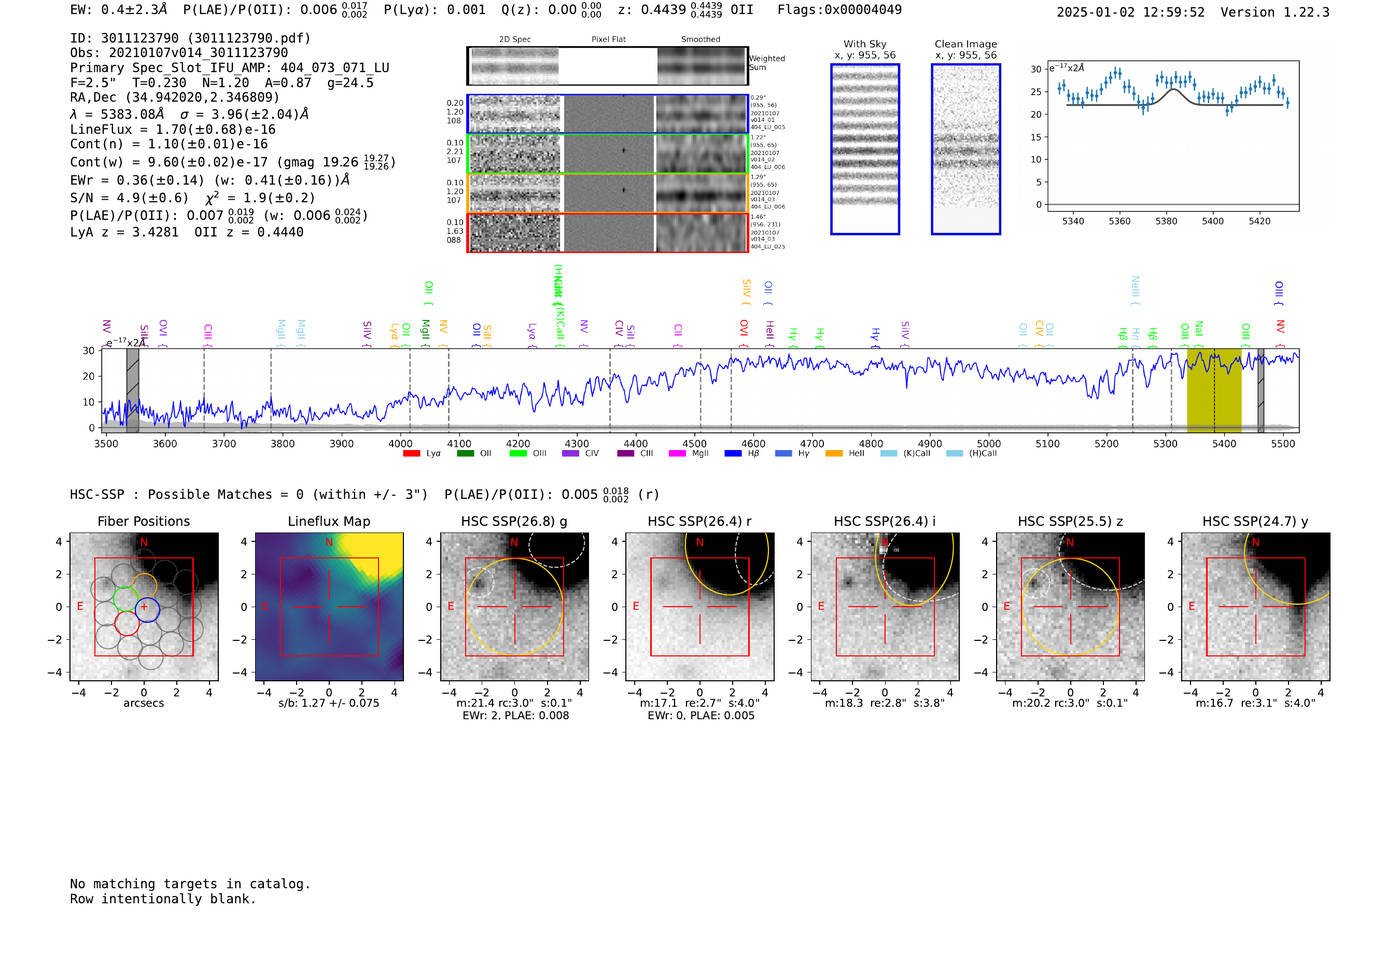Click the hatched gray band near 3550 Å

click(x=132, y=390)
